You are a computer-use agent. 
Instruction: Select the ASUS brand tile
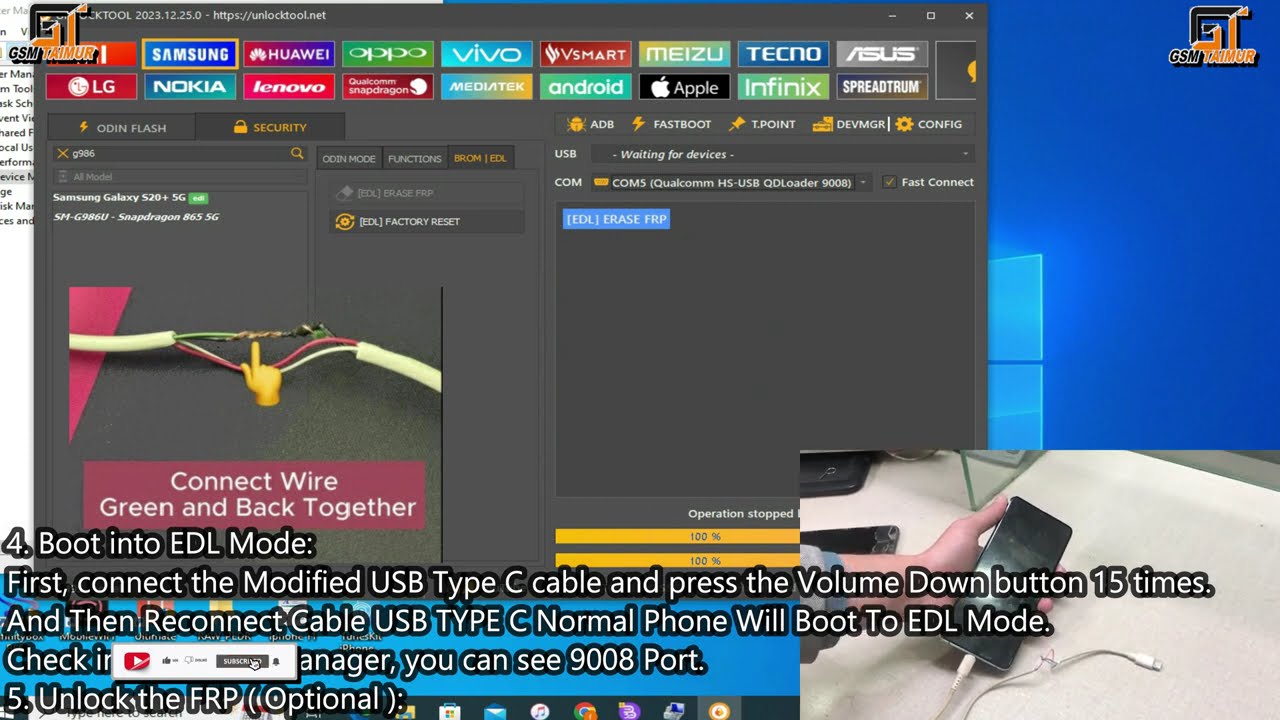[x=882, y=54]
